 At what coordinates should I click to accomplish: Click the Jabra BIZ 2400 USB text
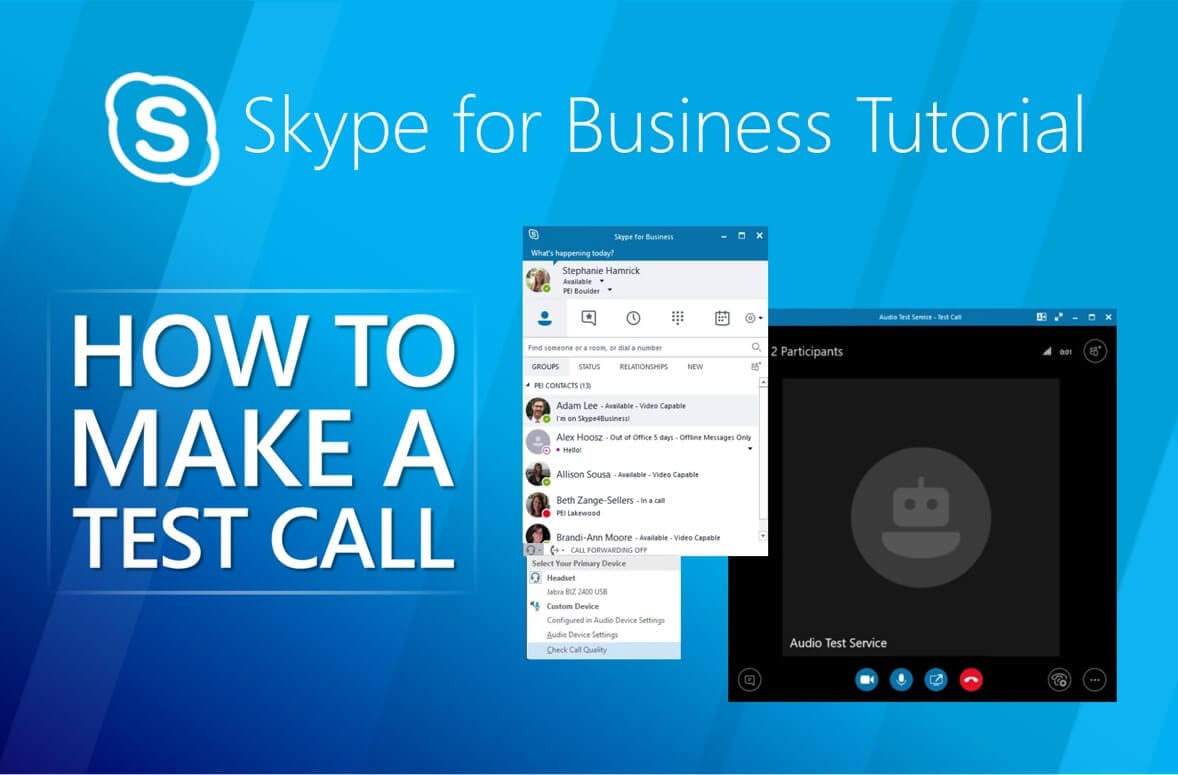pyautogui.click(x=577, y=592)
